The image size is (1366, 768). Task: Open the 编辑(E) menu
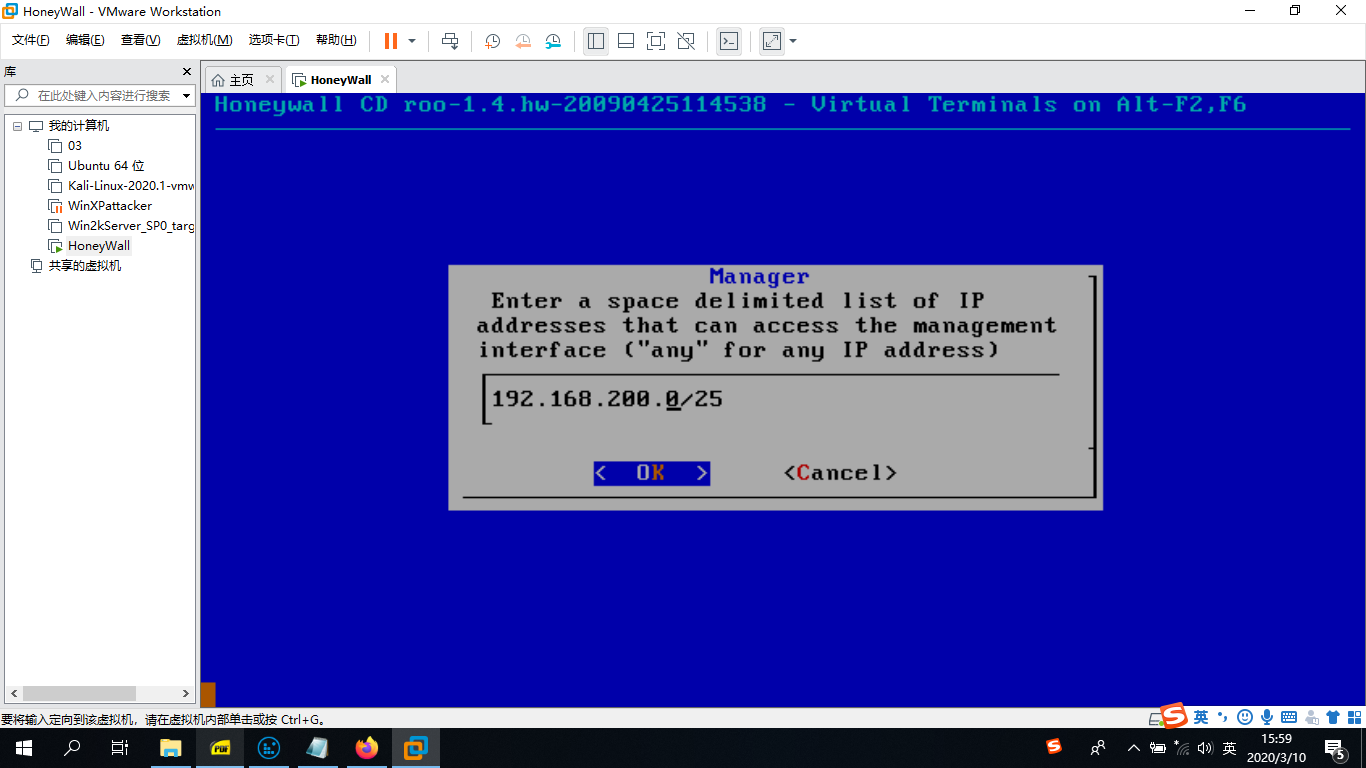pos(85,40)
